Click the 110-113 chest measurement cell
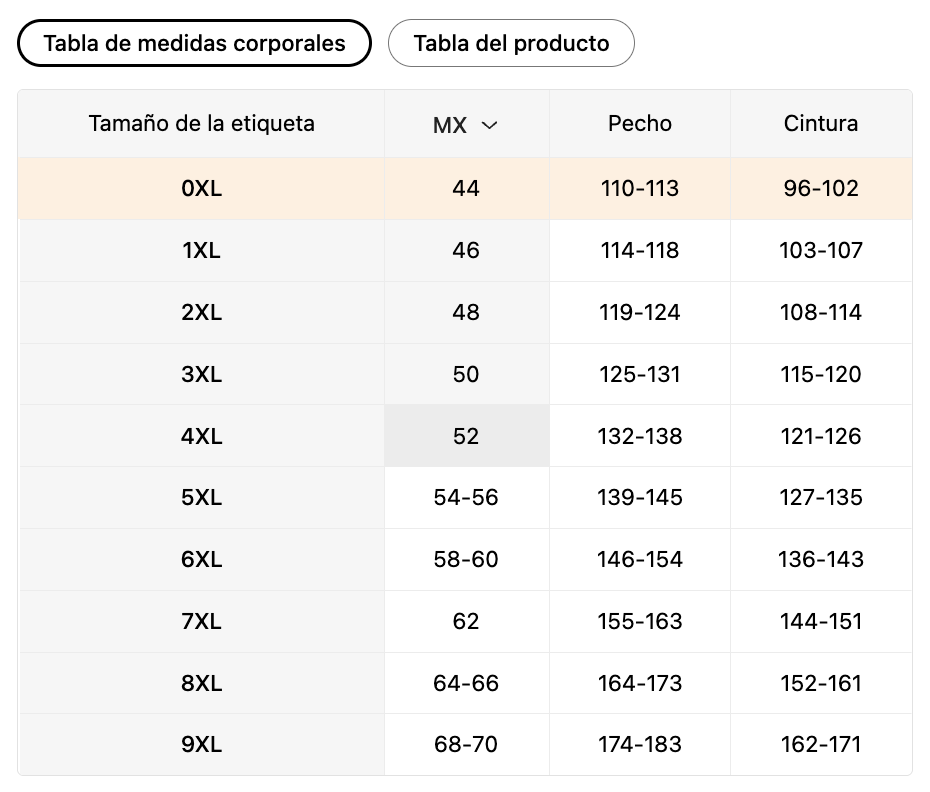Image resolution: width=930 pixels, height=792 pixels. tap(640, 188)
